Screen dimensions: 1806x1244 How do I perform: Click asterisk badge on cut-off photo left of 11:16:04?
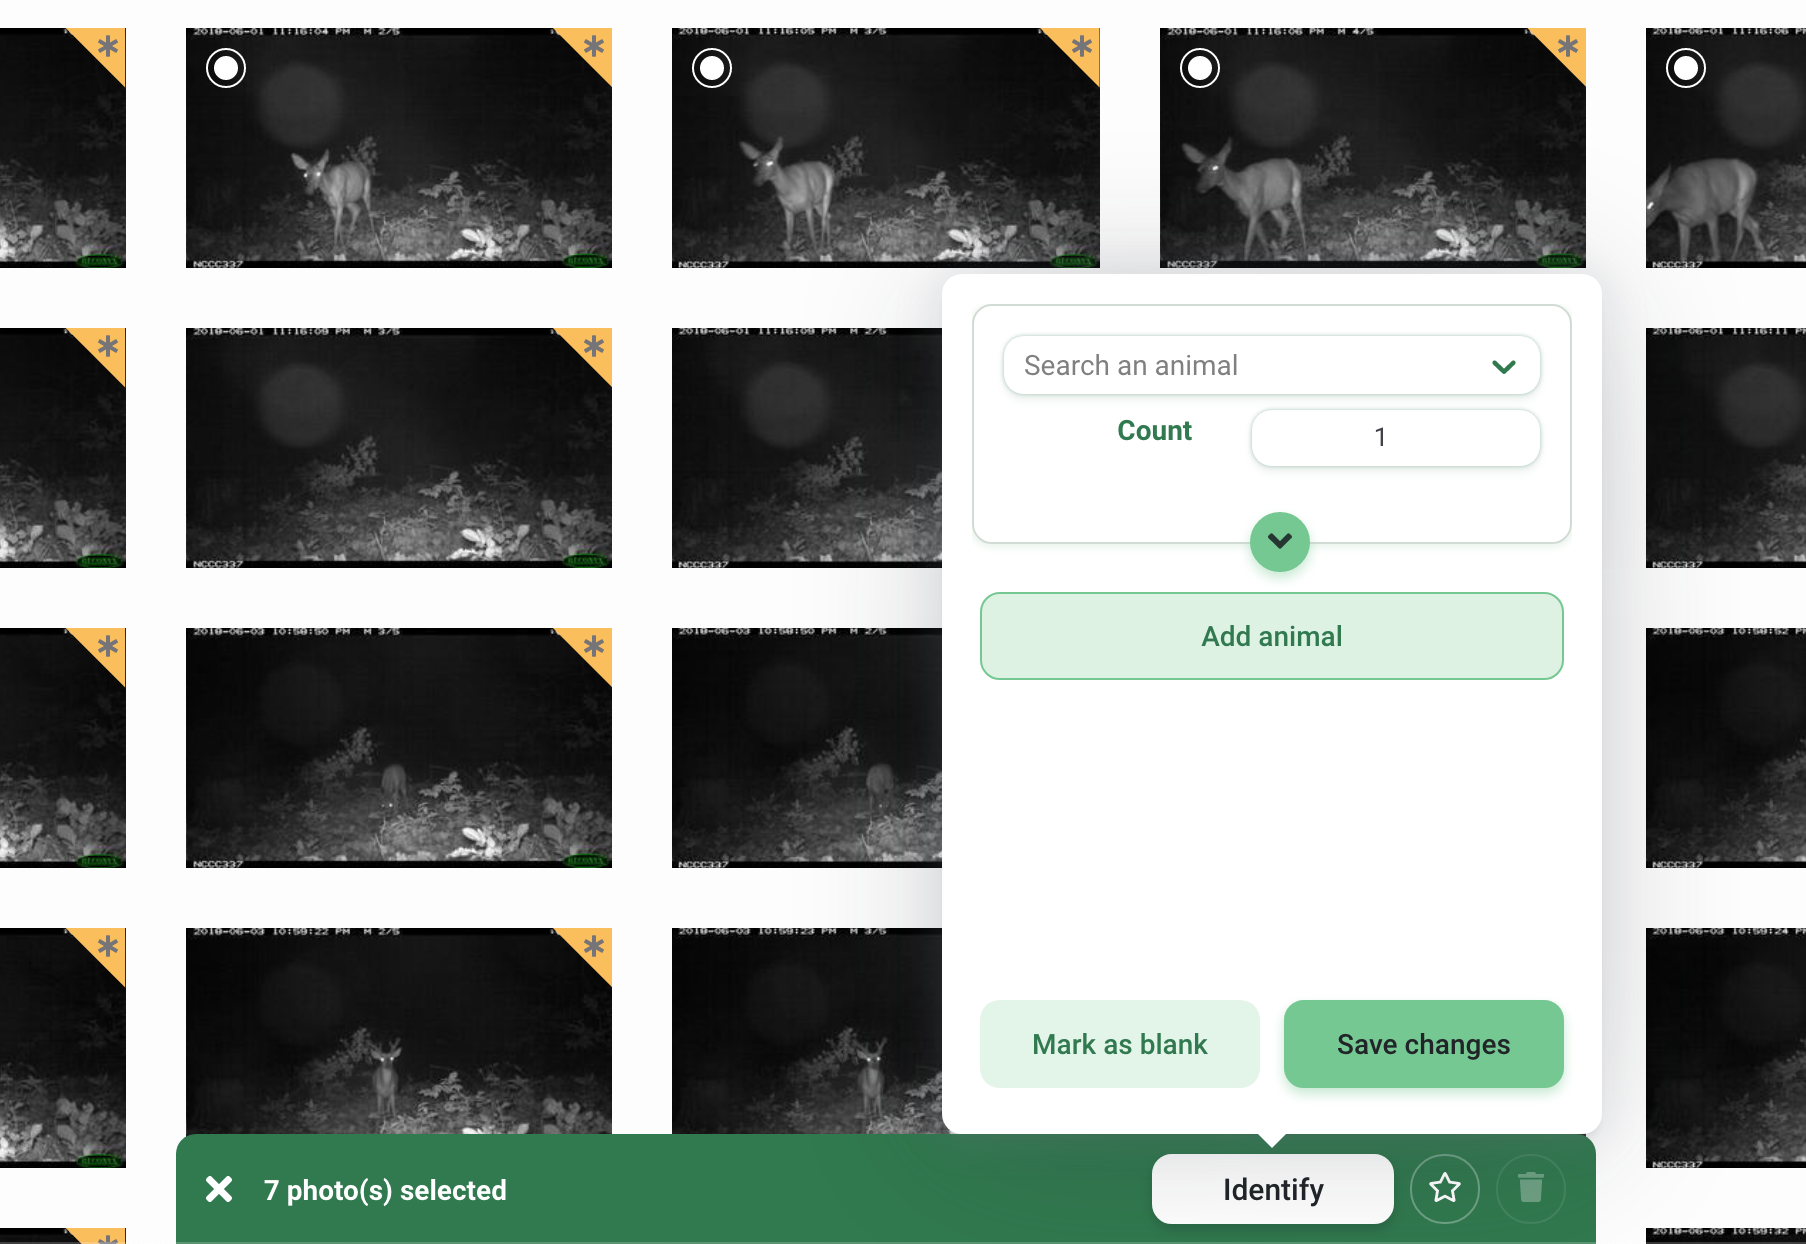tap(106, 47)
